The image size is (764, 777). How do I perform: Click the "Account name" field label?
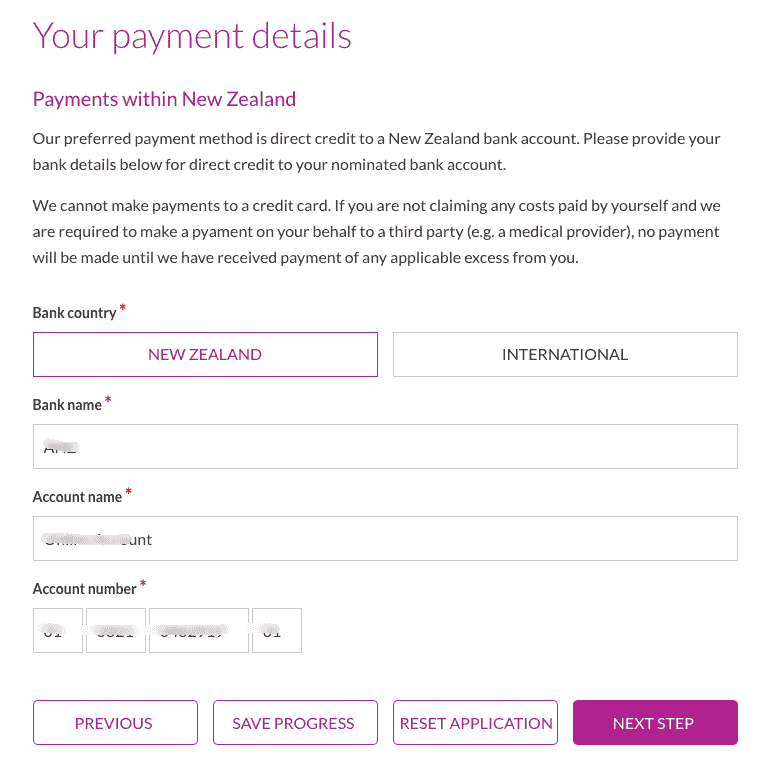point(77,497)
